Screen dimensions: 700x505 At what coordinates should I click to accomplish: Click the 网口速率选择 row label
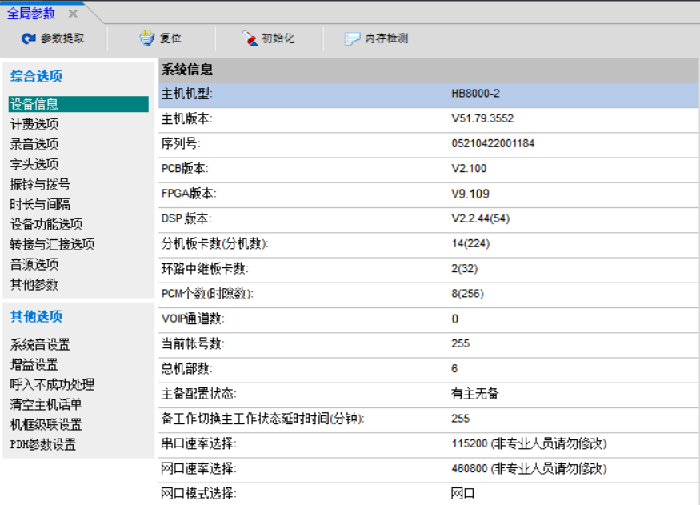[199, 469]
